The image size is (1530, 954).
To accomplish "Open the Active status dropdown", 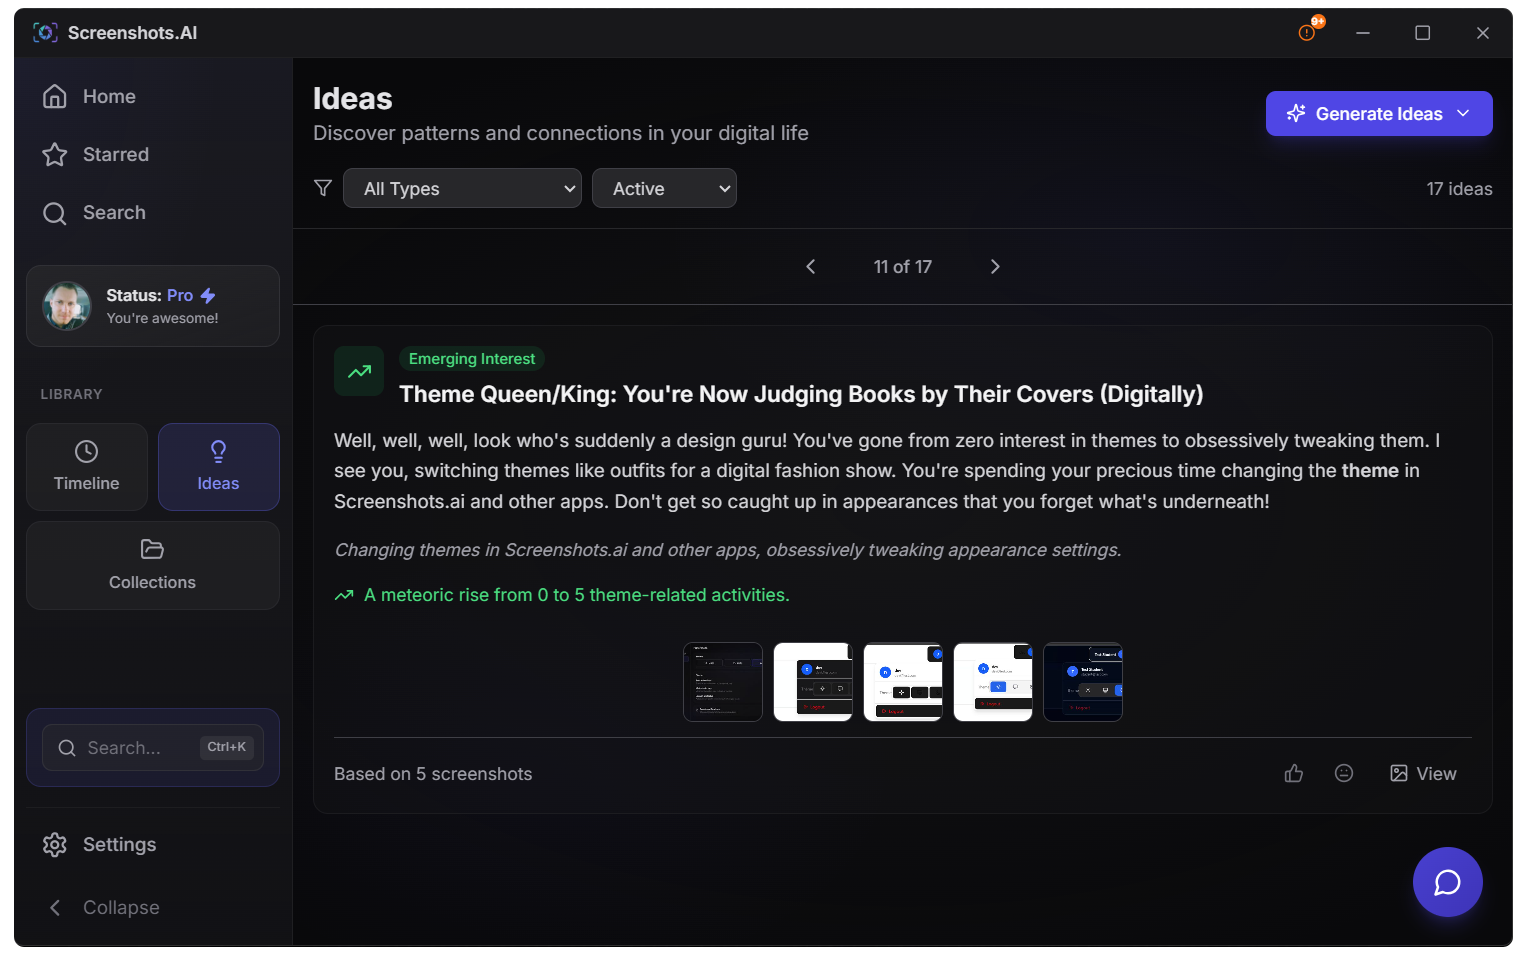I will [x=664, y=188].
